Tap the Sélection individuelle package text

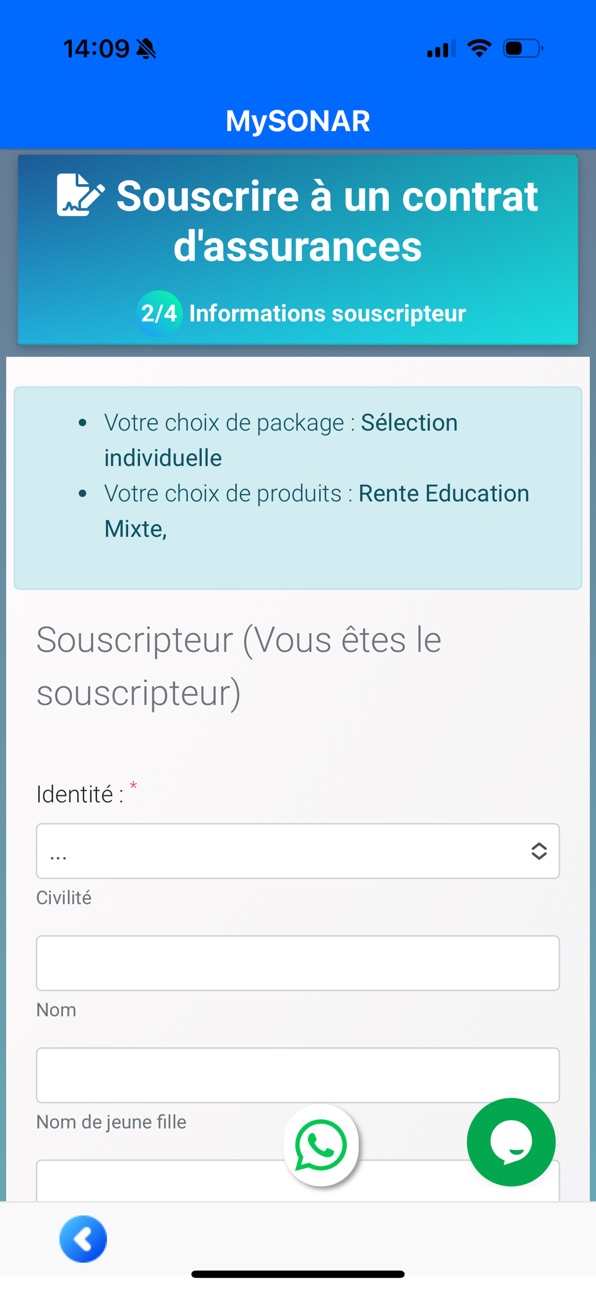point(281,440)
